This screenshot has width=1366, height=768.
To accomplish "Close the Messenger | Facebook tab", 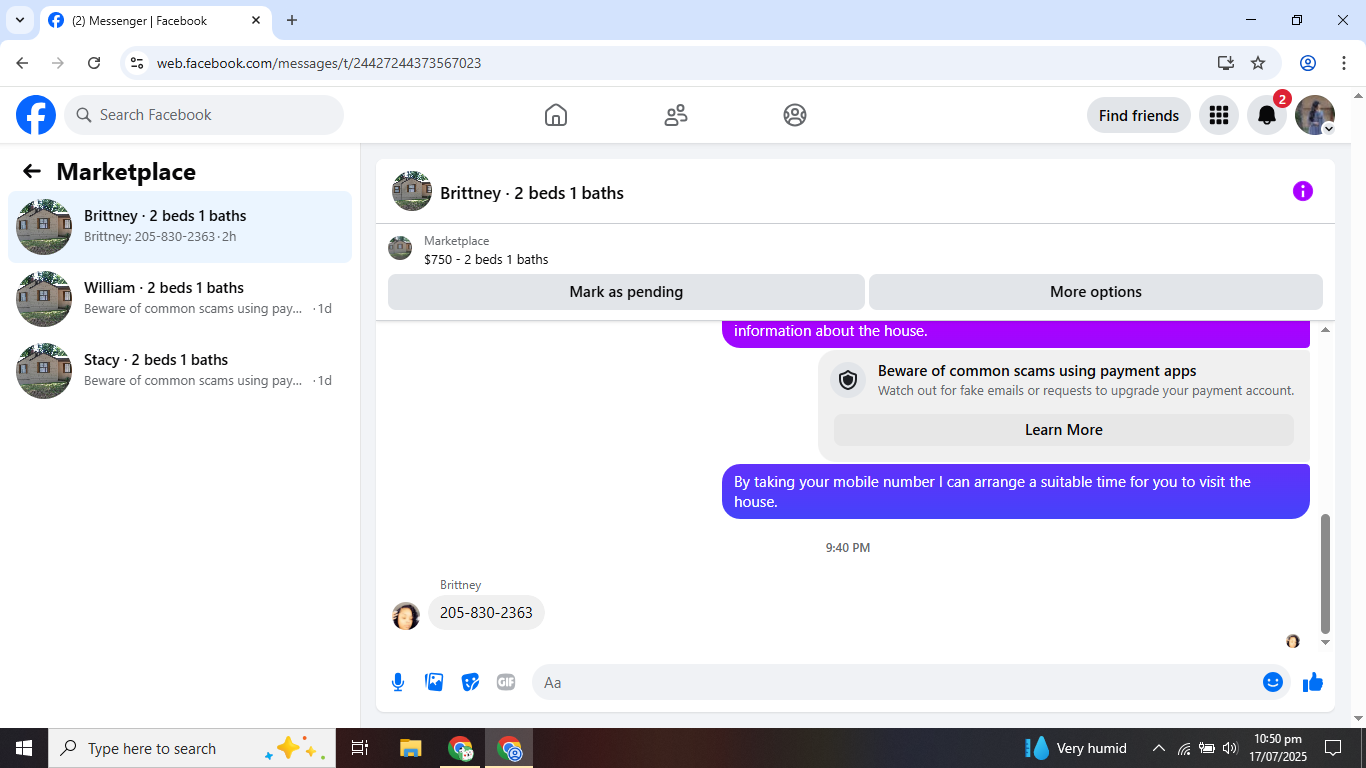I will pos(256,20).
